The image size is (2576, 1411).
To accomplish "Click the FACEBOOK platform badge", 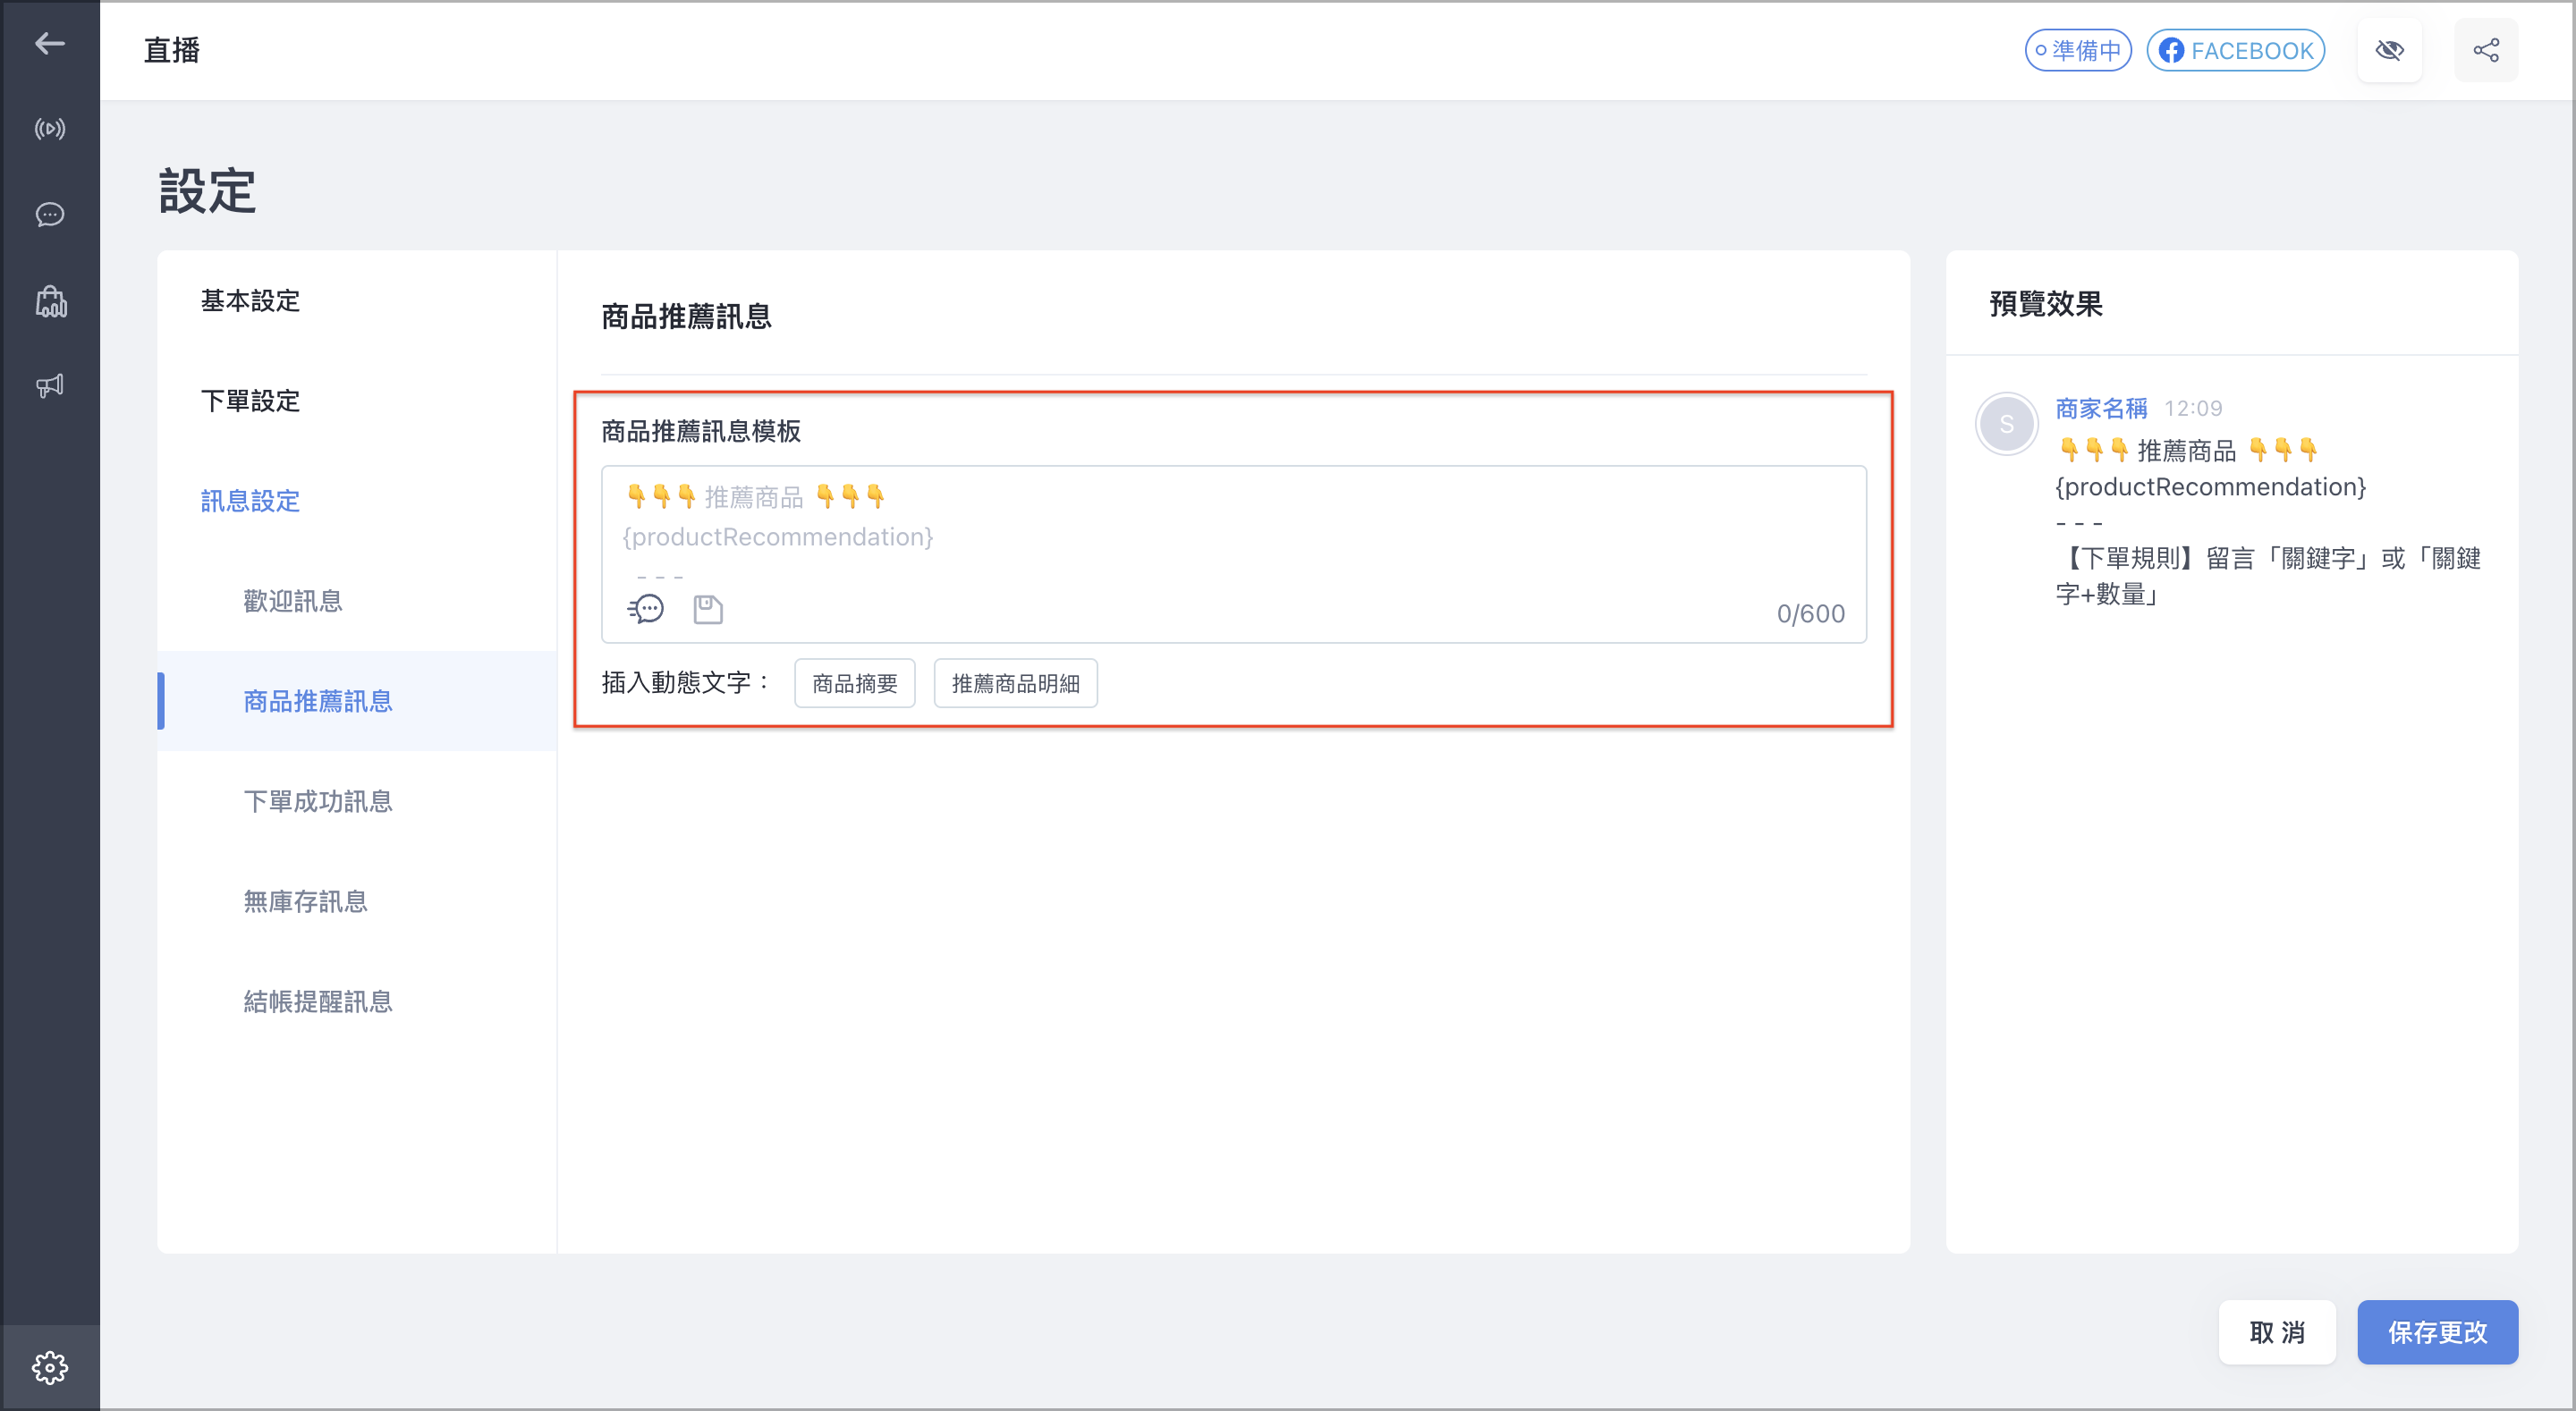I will point(2236,50).
